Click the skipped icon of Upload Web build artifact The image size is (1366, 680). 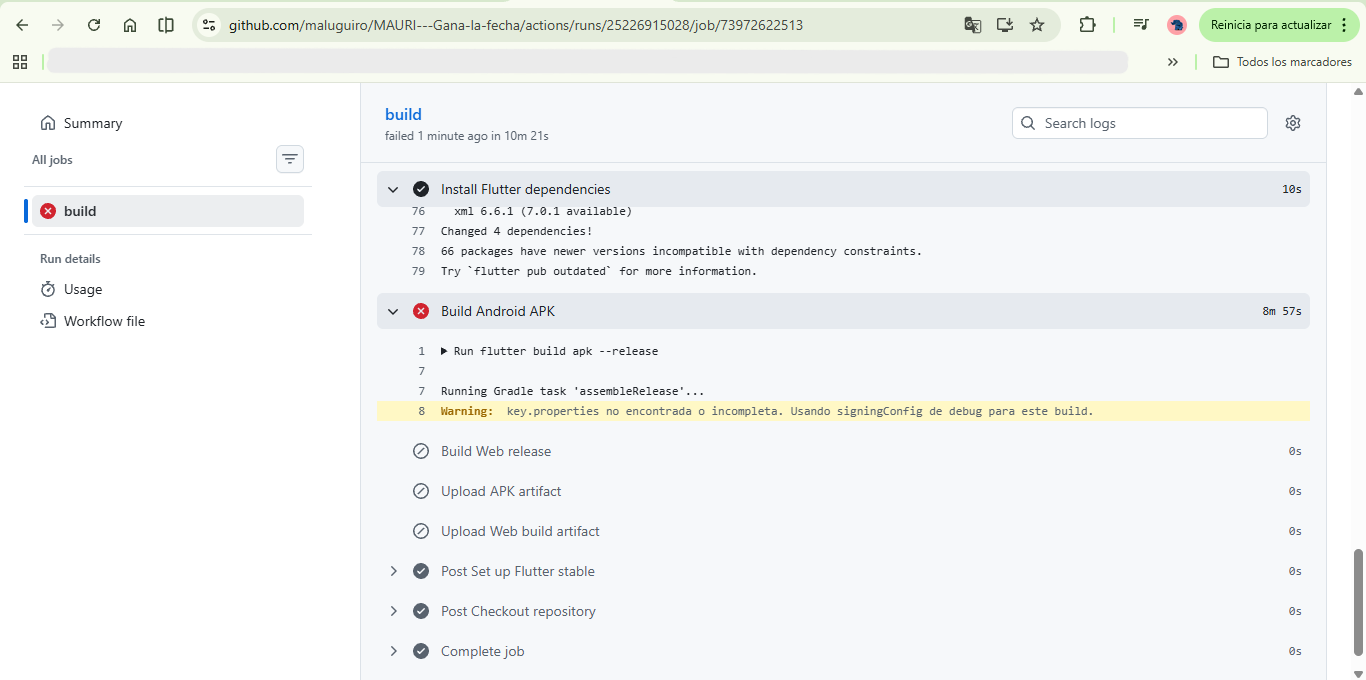pyautogui.click(x=421, y=531)
